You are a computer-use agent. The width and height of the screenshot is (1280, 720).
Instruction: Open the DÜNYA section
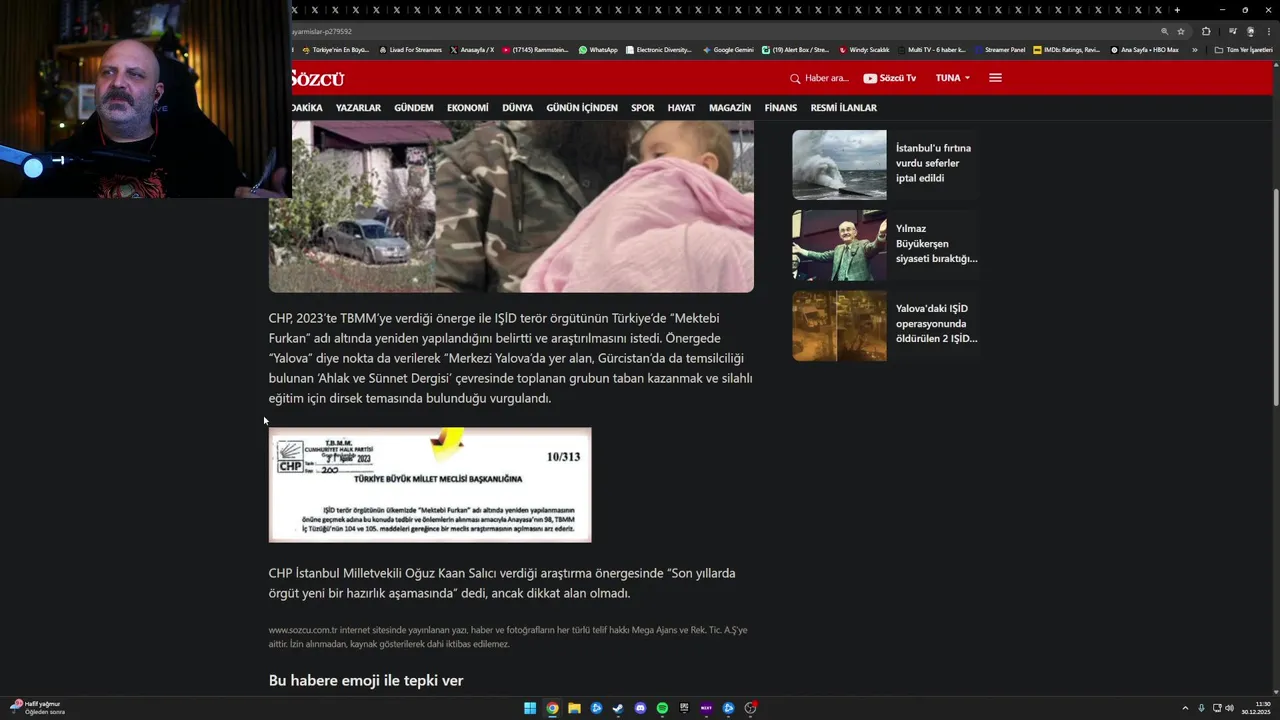pos(518,108)
